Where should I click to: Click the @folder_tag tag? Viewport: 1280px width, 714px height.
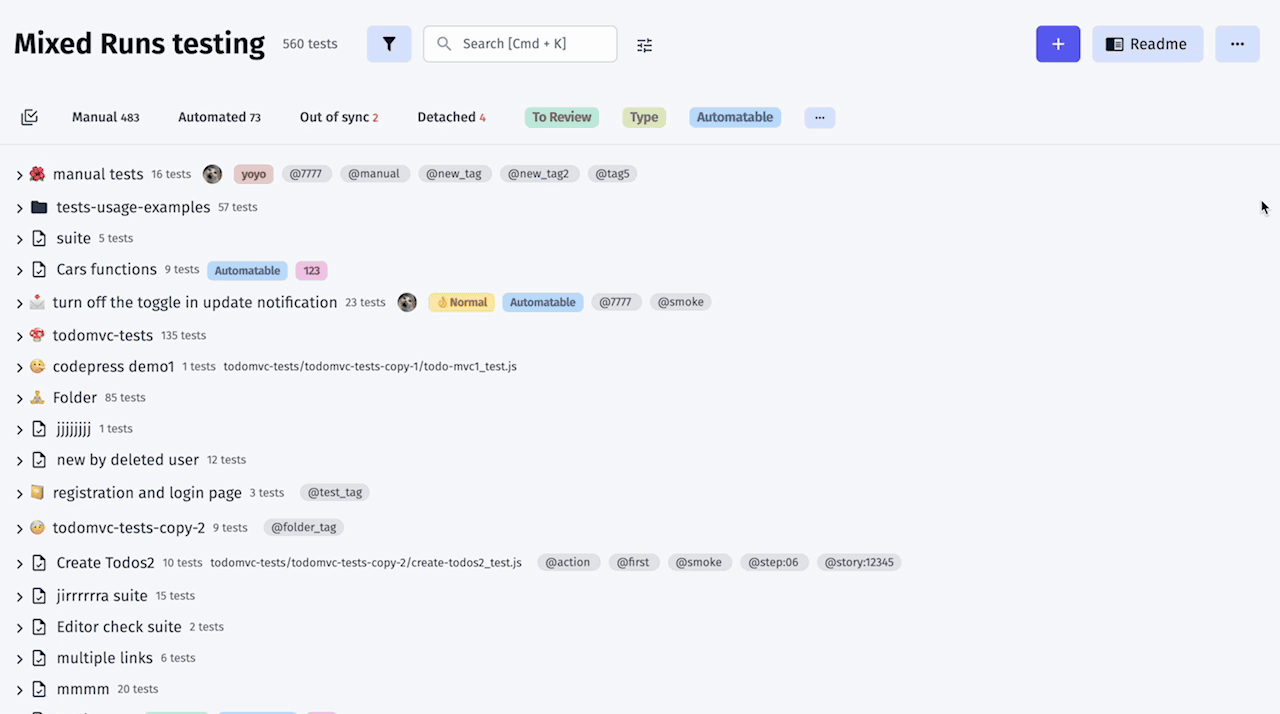[x=304, y=527]
